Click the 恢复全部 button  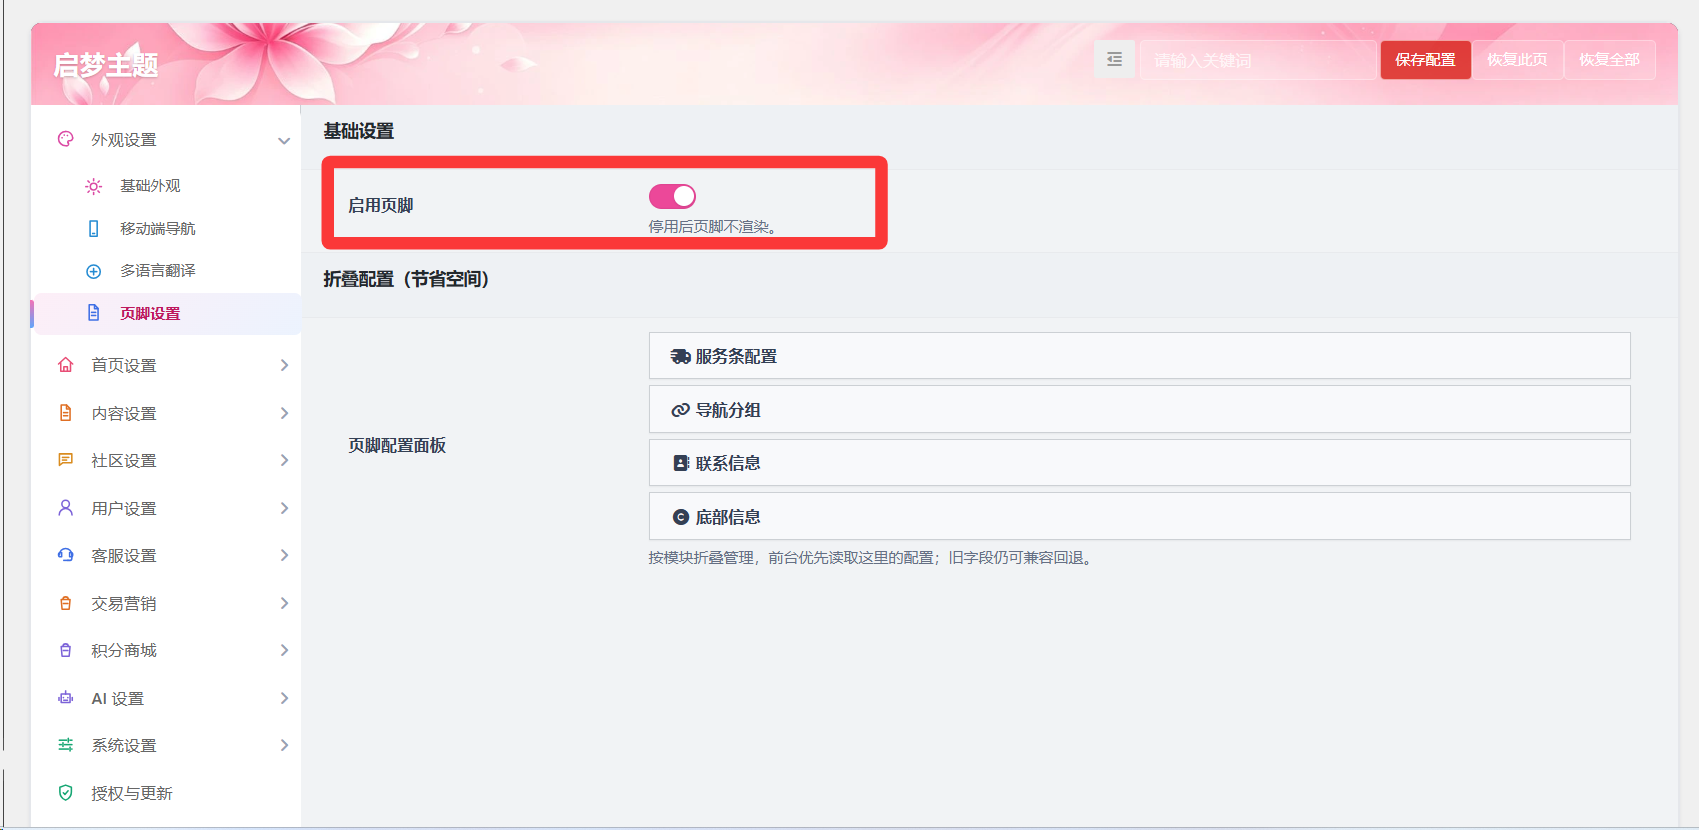pos(1609,60)
